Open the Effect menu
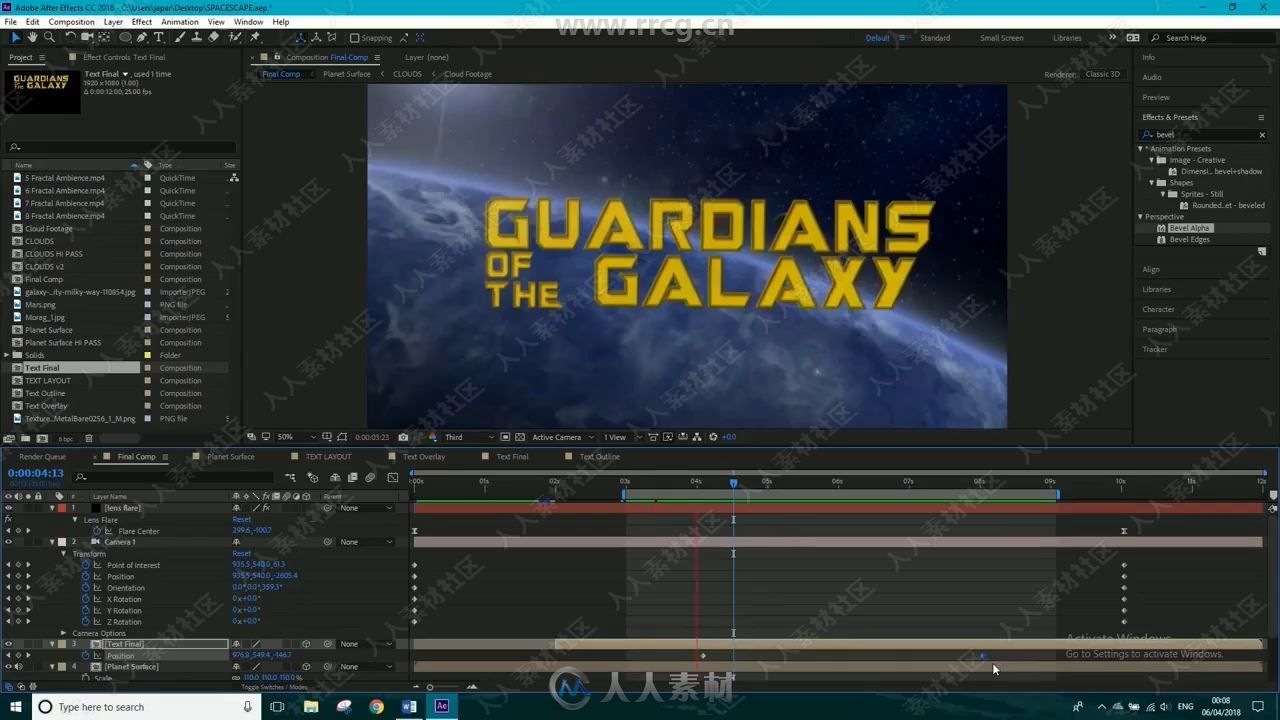This screenshot has height=720, width=1280. click(142, 21)
